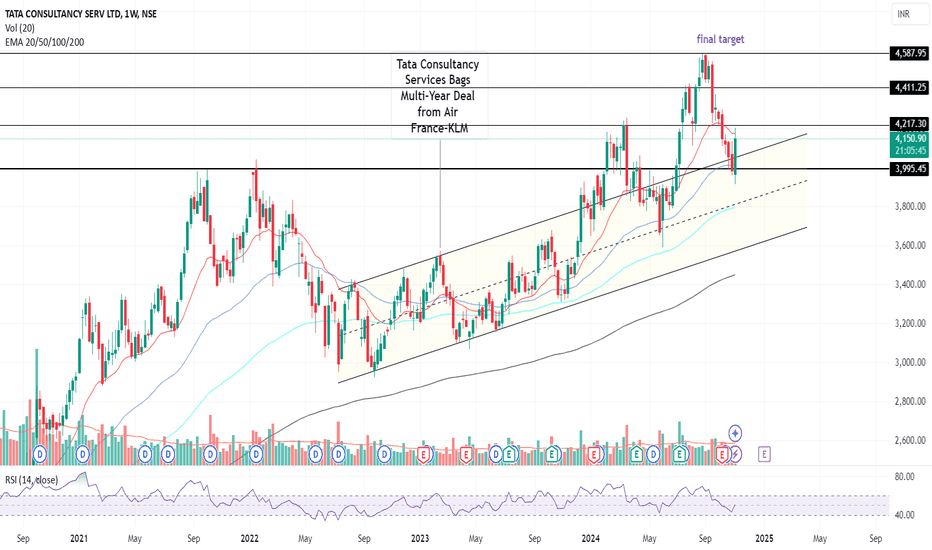This screenshot has width=932, height=550.
Task: Select the Air France-KLM deal callout note
Action: click(x=439, y=96)
